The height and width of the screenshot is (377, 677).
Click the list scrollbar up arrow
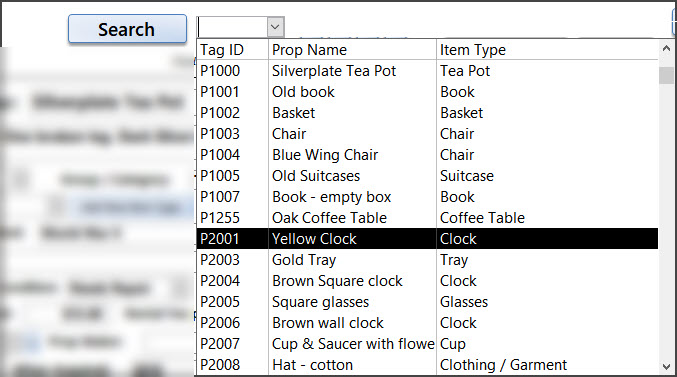tap(666, 48)
